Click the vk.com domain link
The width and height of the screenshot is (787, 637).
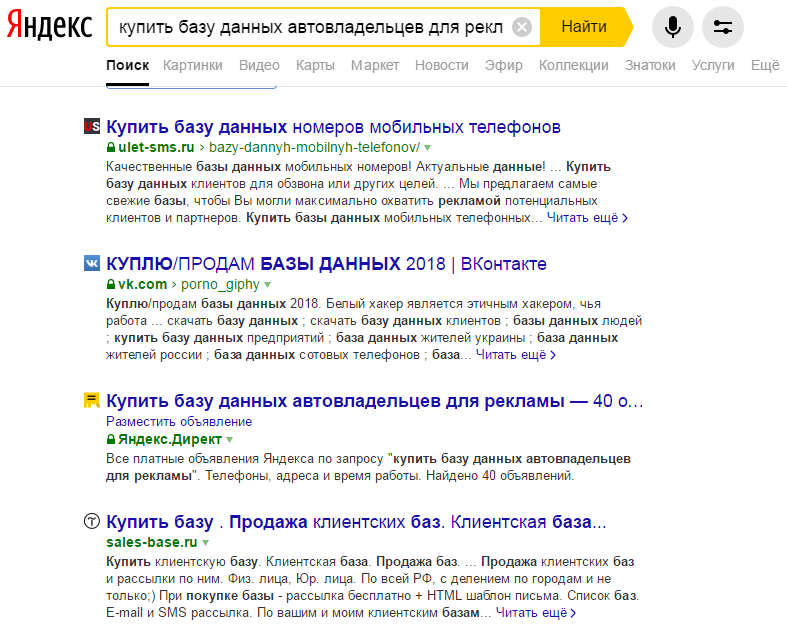coord(142,284)
